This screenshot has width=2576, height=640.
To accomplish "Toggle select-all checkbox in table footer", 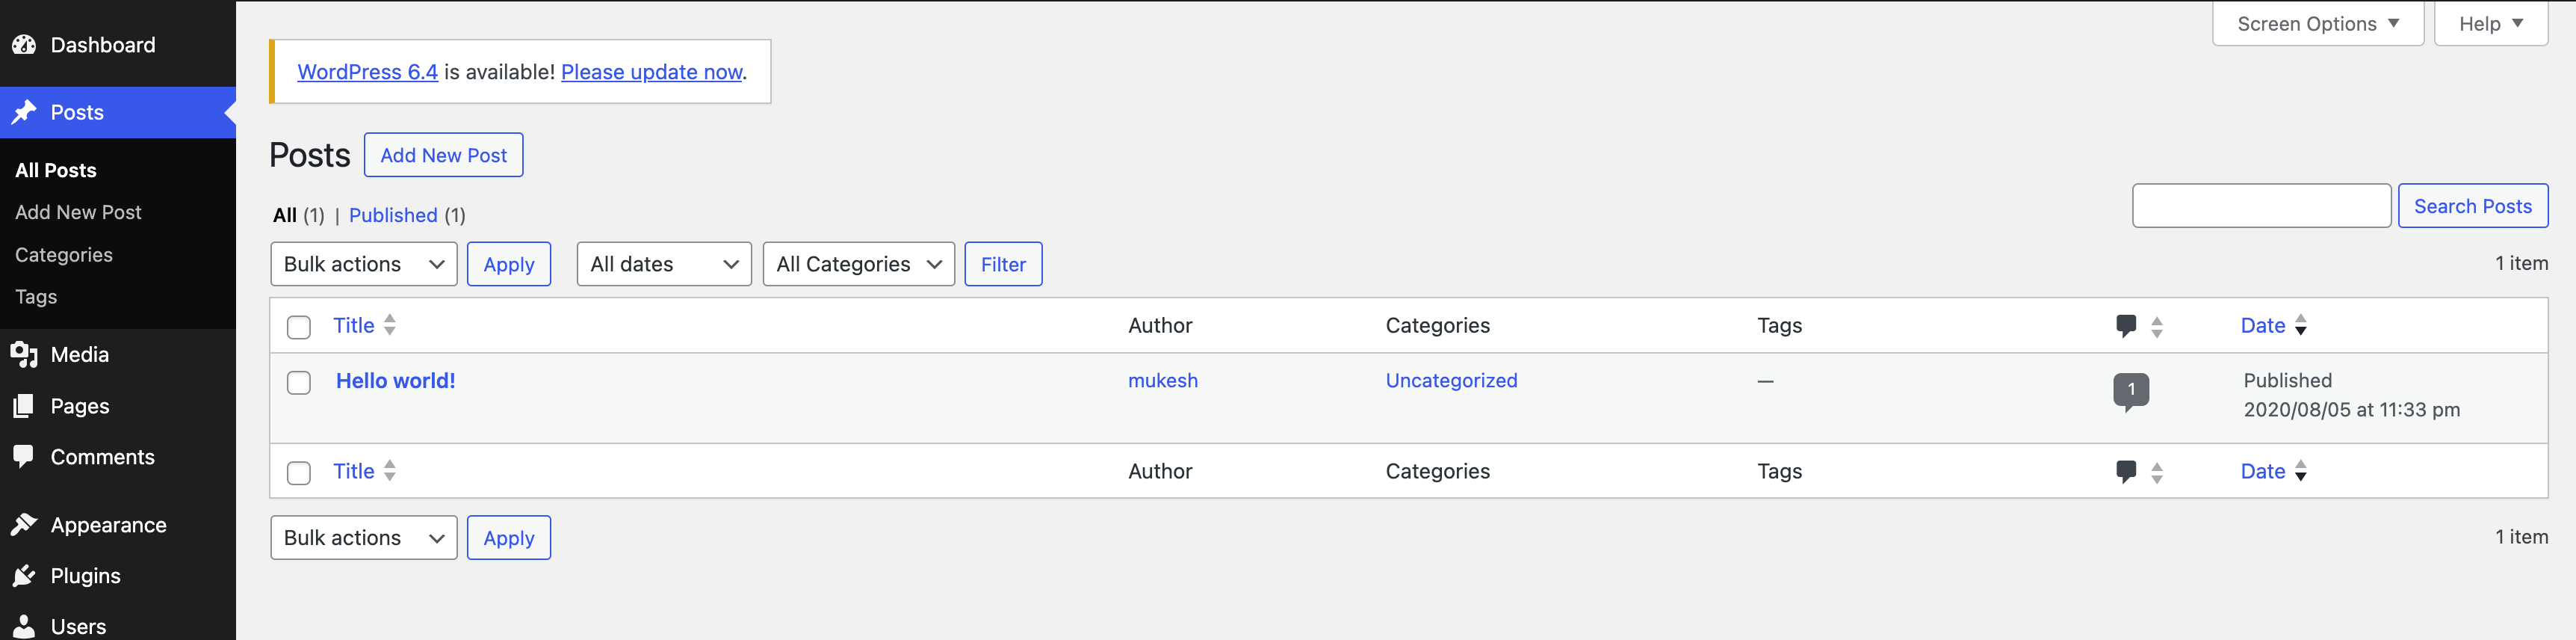I will coord(299,473).
